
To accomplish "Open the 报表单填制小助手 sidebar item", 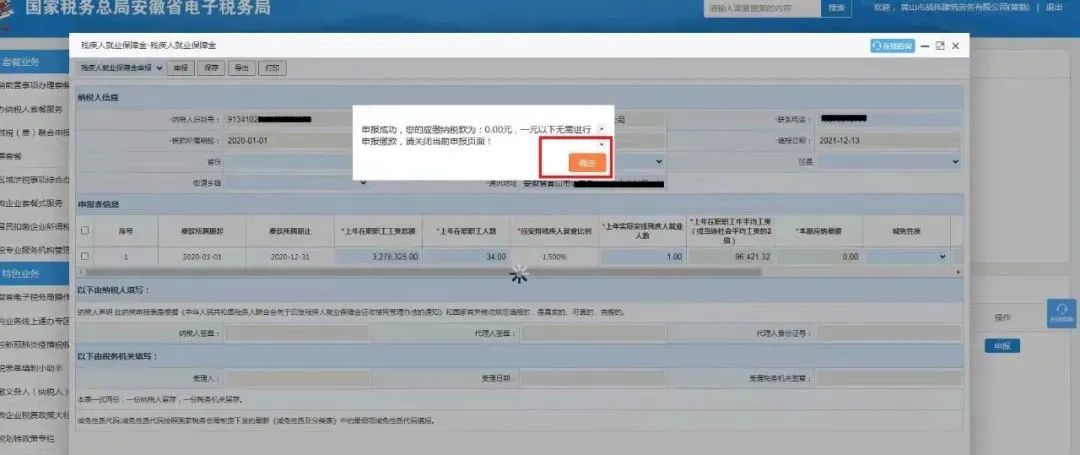I will [34, 368].
